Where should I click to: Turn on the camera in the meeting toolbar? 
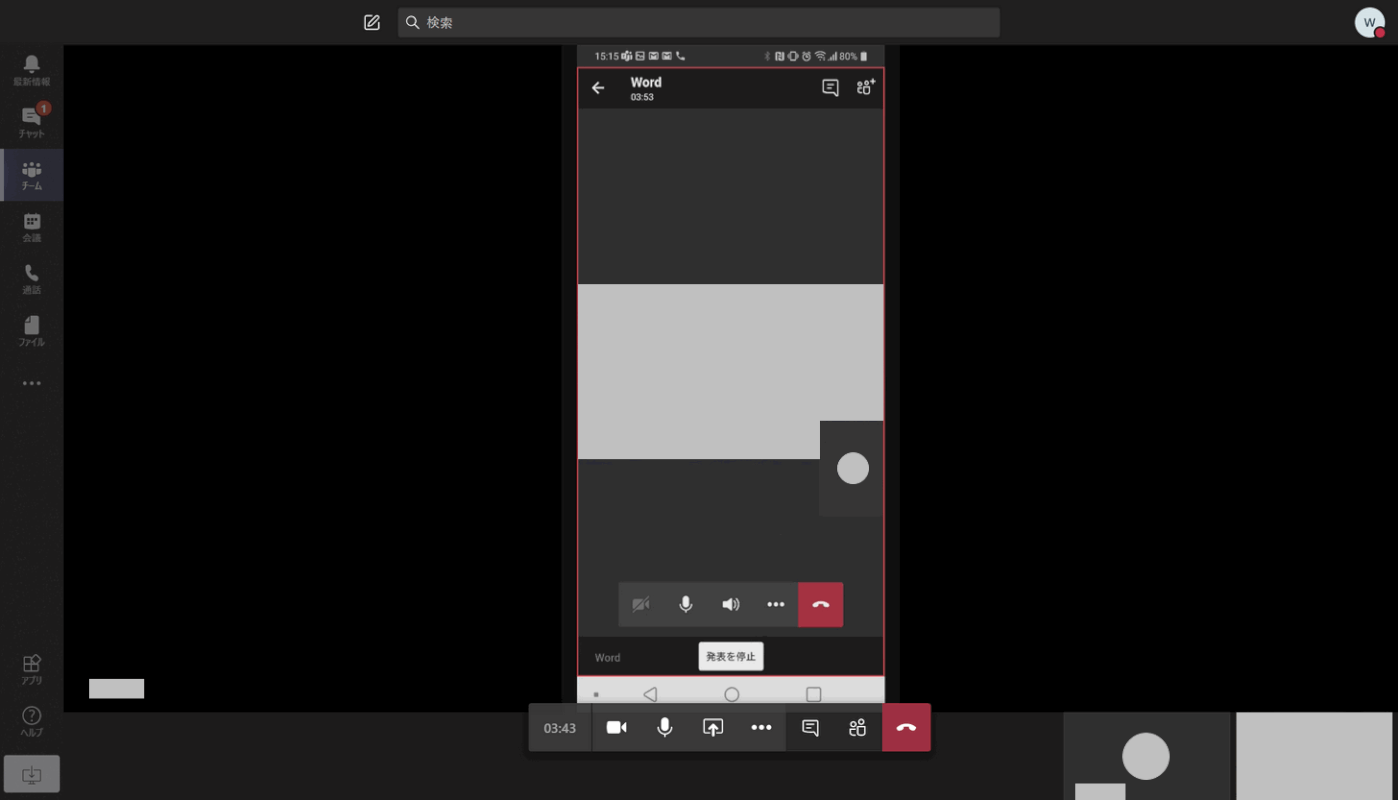point(617,727)
